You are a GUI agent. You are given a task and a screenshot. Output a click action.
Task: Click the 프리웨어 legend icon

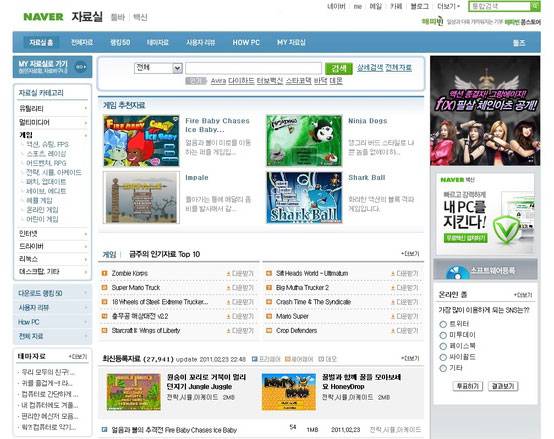tap(254, 359)
